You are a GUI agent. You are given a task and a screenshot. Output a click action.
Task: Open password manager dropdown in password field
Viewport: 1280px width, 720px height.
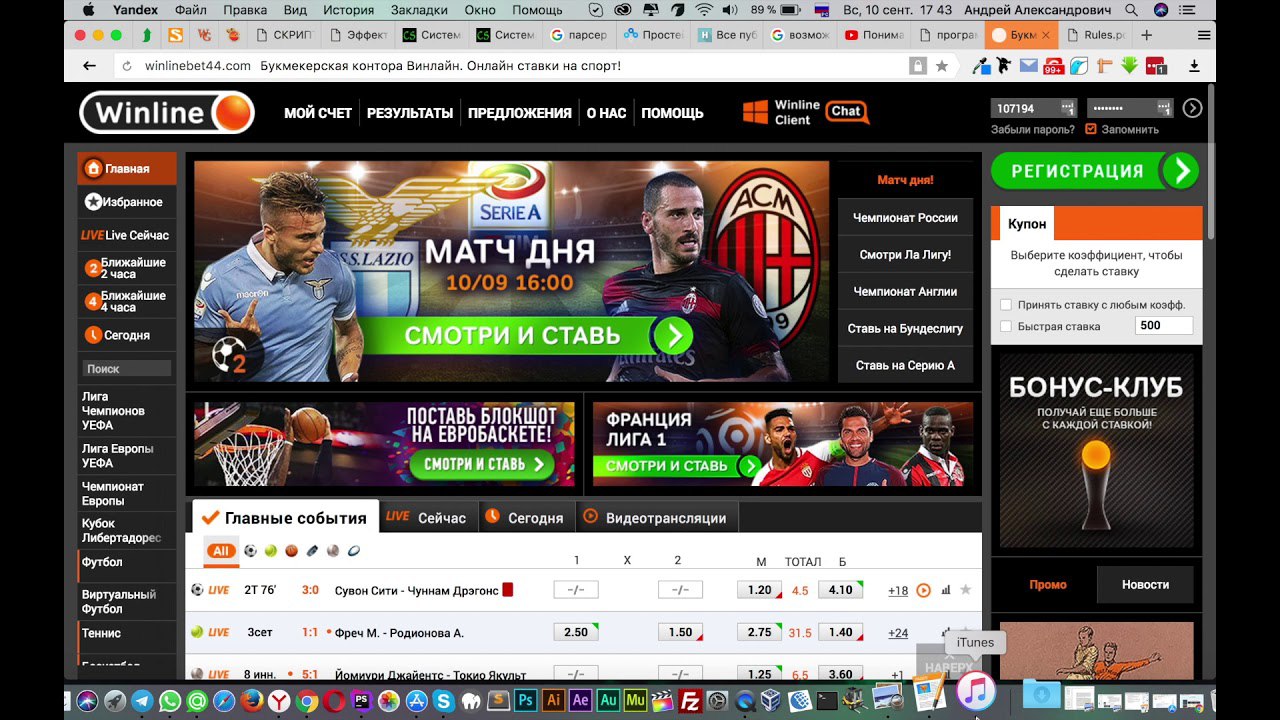click(x=1163, y=108)
